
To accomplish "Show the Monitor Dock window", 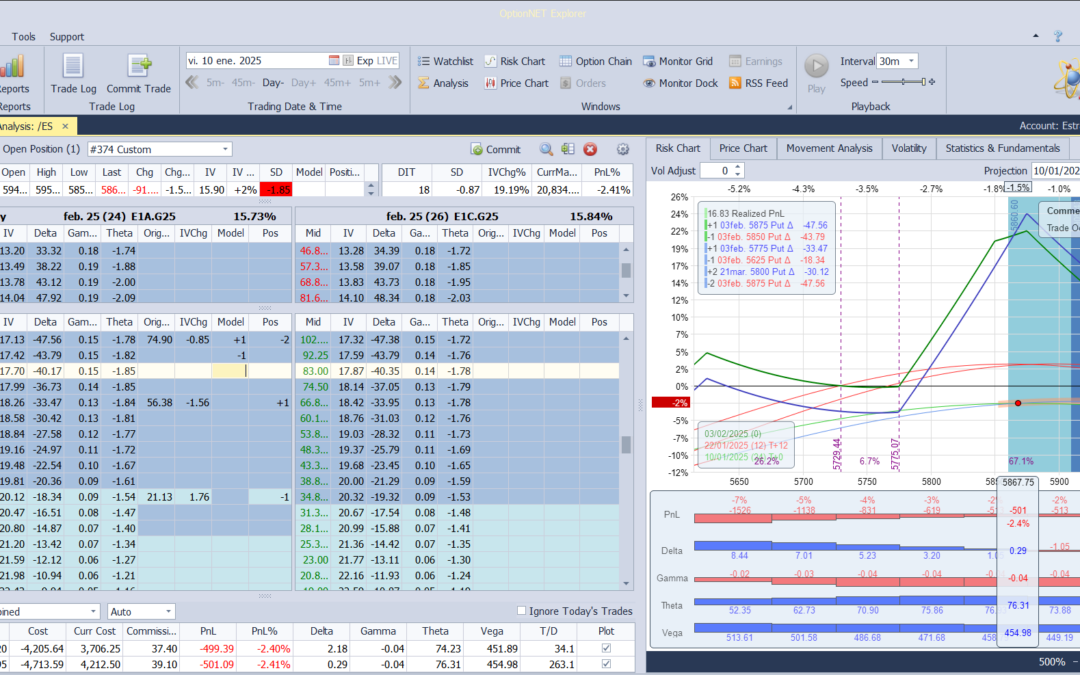I will click(680, 83).
